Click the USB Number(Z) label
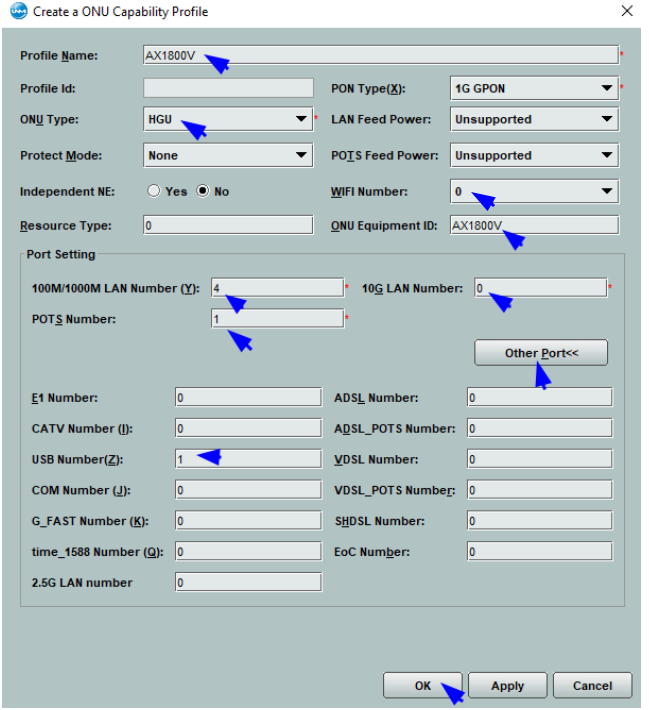 (x=77, y=459)
